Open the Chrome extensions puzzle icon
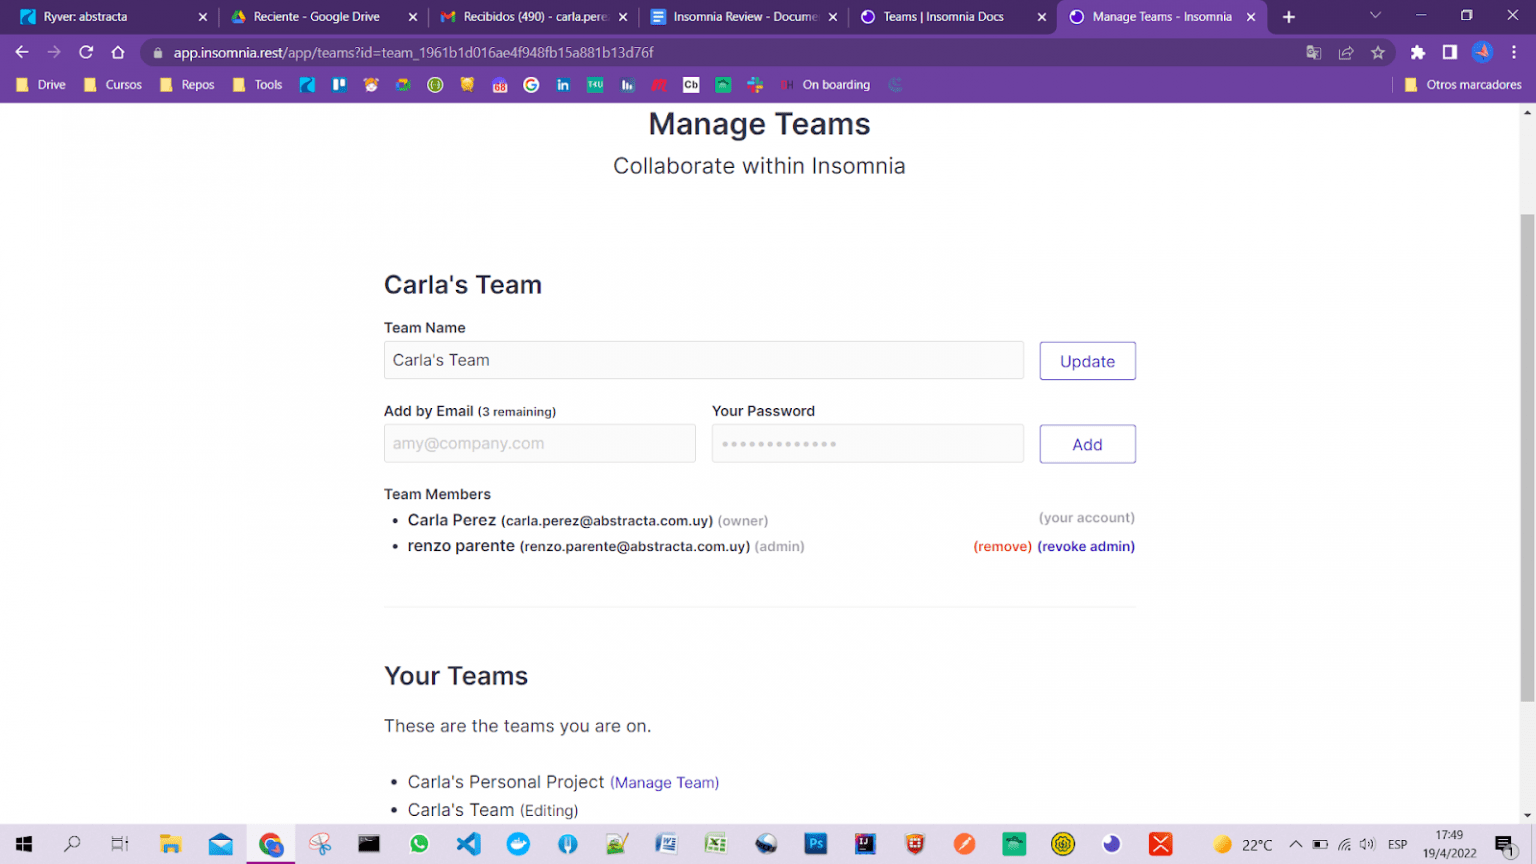 coord(1417,52)
